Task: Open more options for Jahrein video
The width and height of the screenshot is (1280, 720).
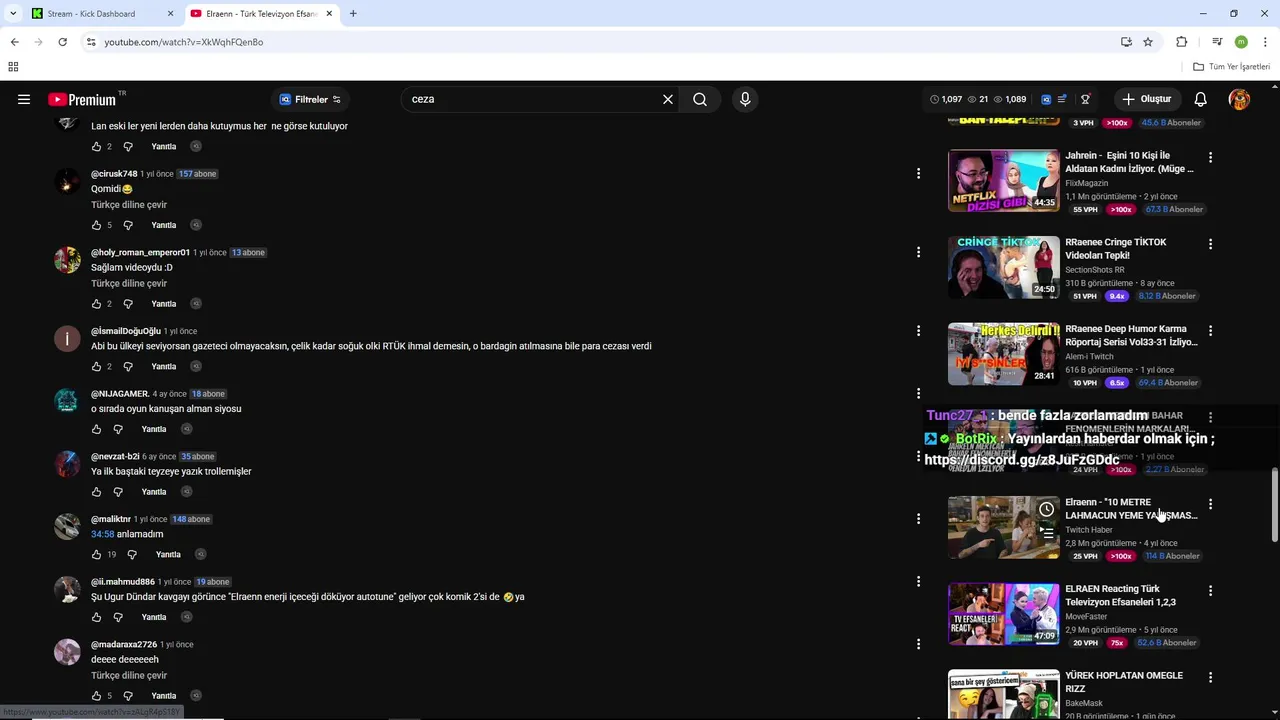Action: 1210,158
